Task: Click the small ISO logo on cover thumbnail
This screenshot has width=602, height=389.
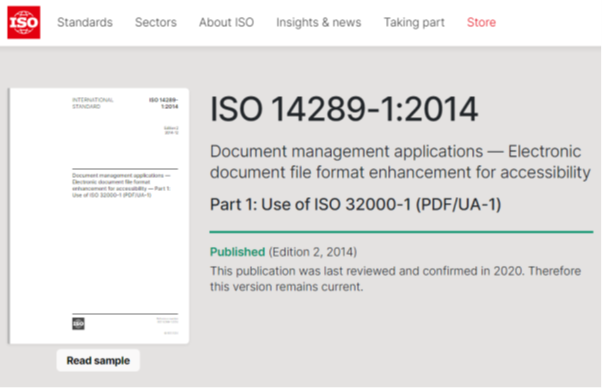Action: pyautogui.click(x=78, y=324)
